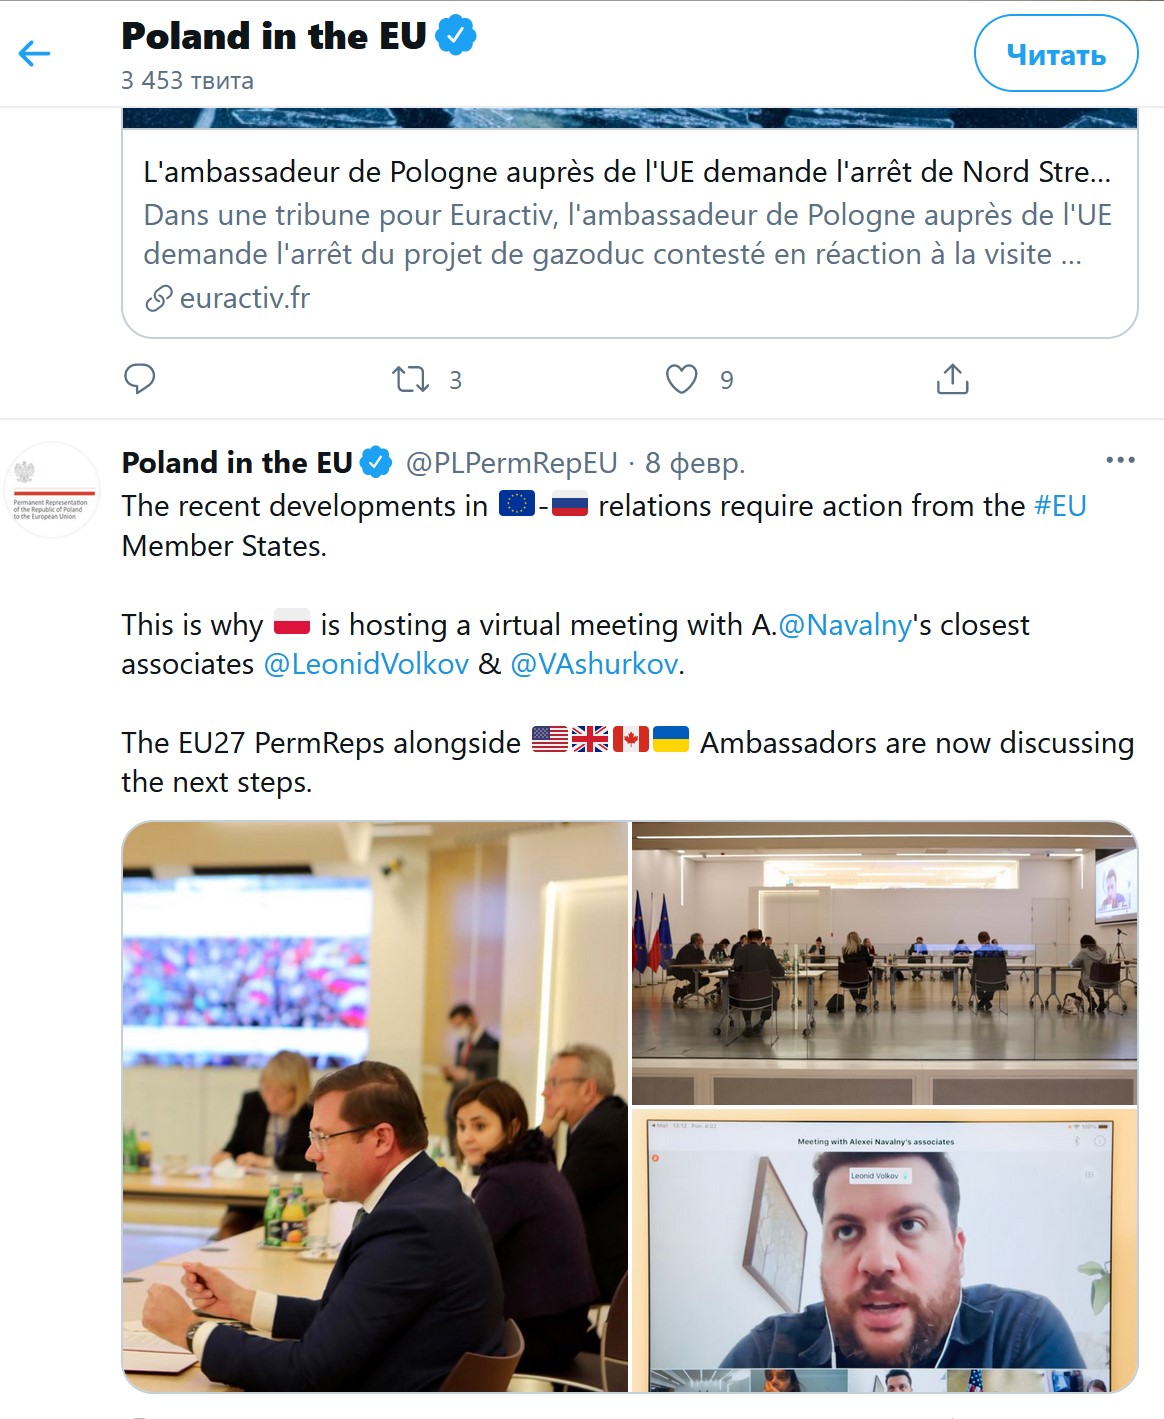
Task: Open the share icon under Euractiv tweet
Action: 952,379
